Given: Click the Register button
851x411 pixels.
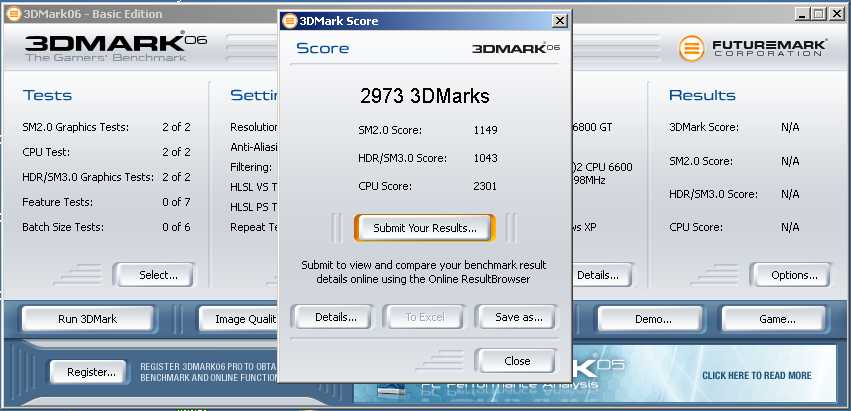Looking at the screenshot, I should 88,372.
